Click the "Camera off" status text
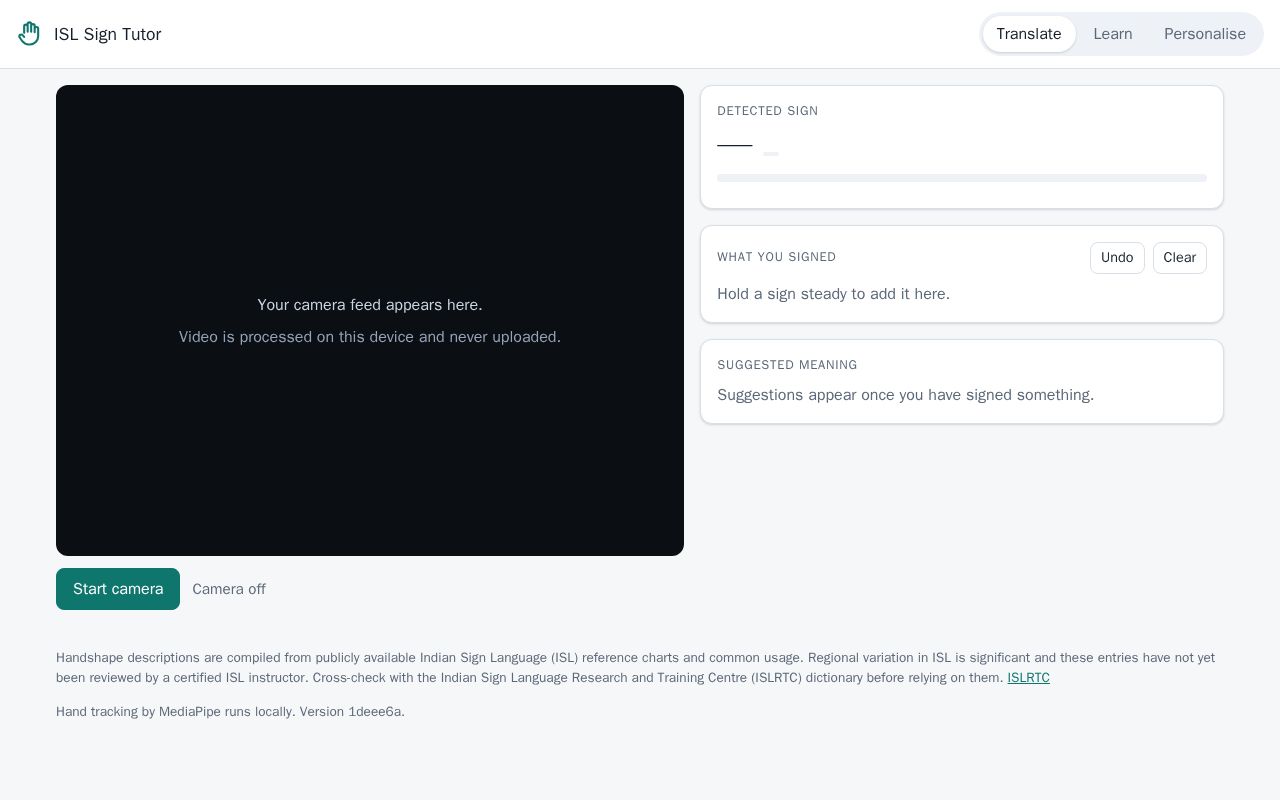1280x800 pixels. point(229,589)
